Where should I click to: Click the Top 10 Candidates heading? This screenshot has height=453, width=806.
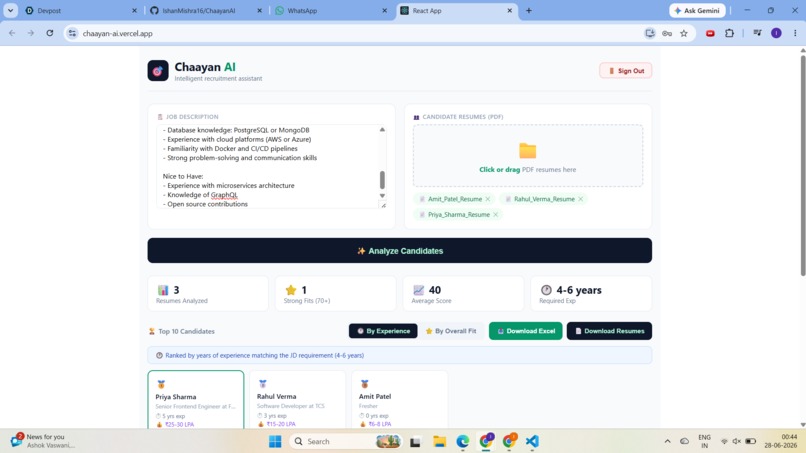[186, 331]
